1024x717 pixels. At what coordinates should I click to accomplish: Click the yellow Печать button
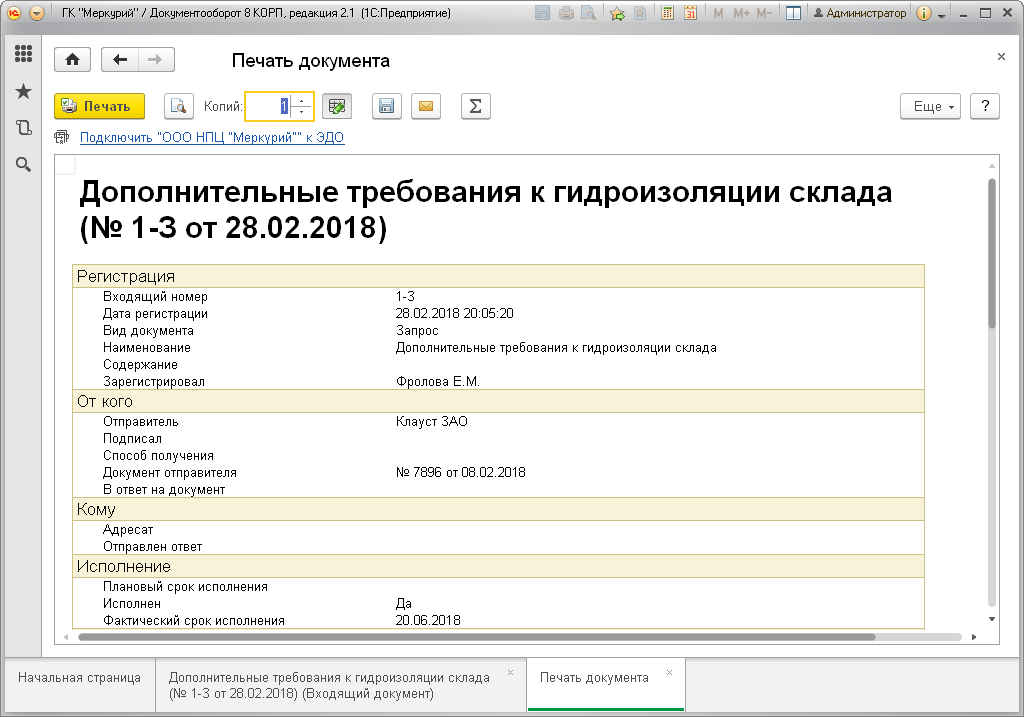(99, 106)
